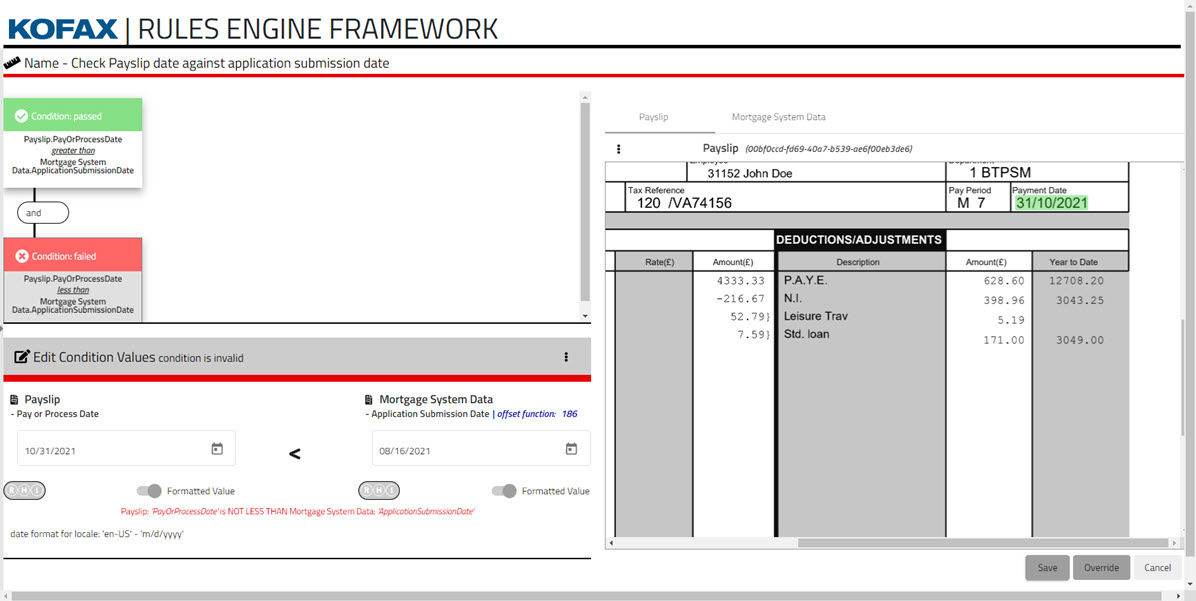Image resolution: width=1196 pixels, height=601 pixels.
Task: Switch to the Mortgage System Data tab
Action: (778, 117)
